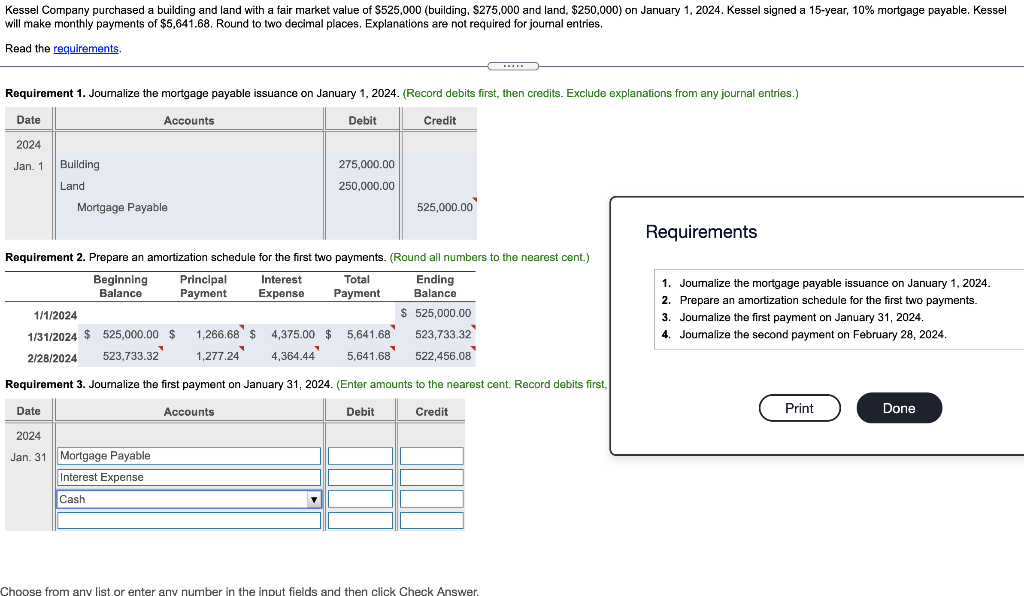Screen dimensions: 1024x596
Task: Click the debit field for Mortgage Payable row
Action: point(360,456)
